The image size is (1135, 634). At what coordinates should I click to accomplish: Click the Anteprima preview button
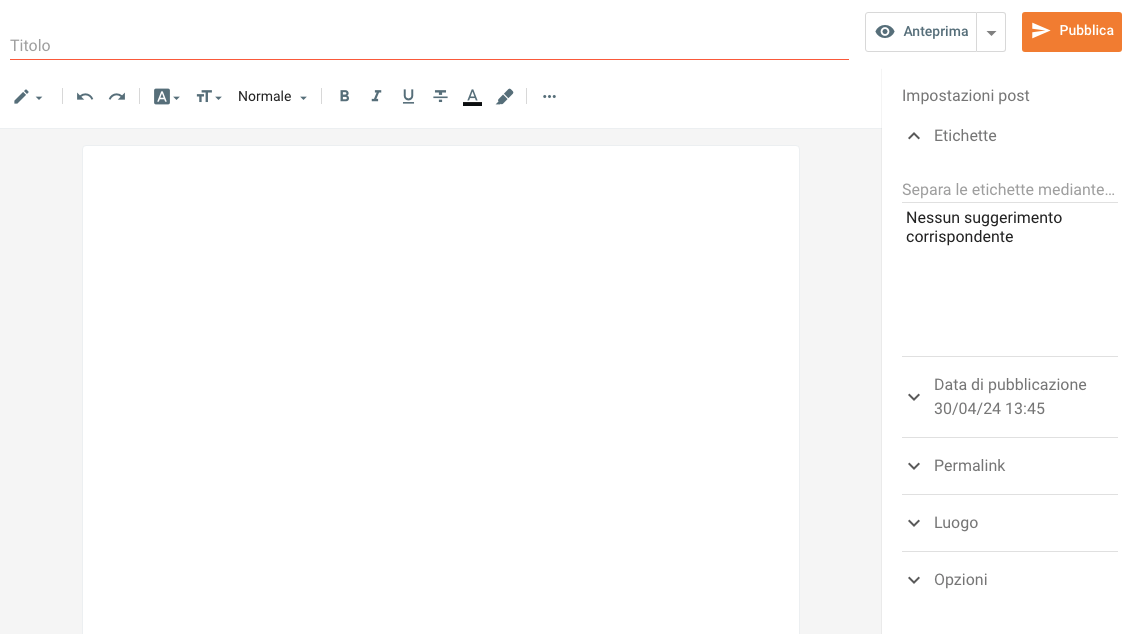tap(921, 32)
